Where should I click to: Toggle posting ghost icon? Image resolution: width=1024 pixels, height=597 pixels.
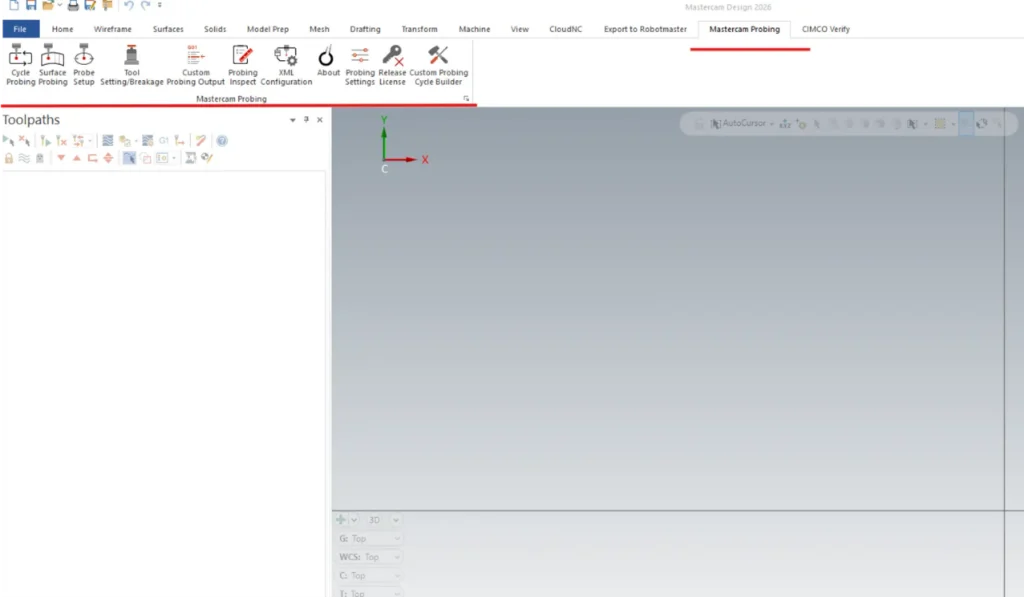click(40, 158)
